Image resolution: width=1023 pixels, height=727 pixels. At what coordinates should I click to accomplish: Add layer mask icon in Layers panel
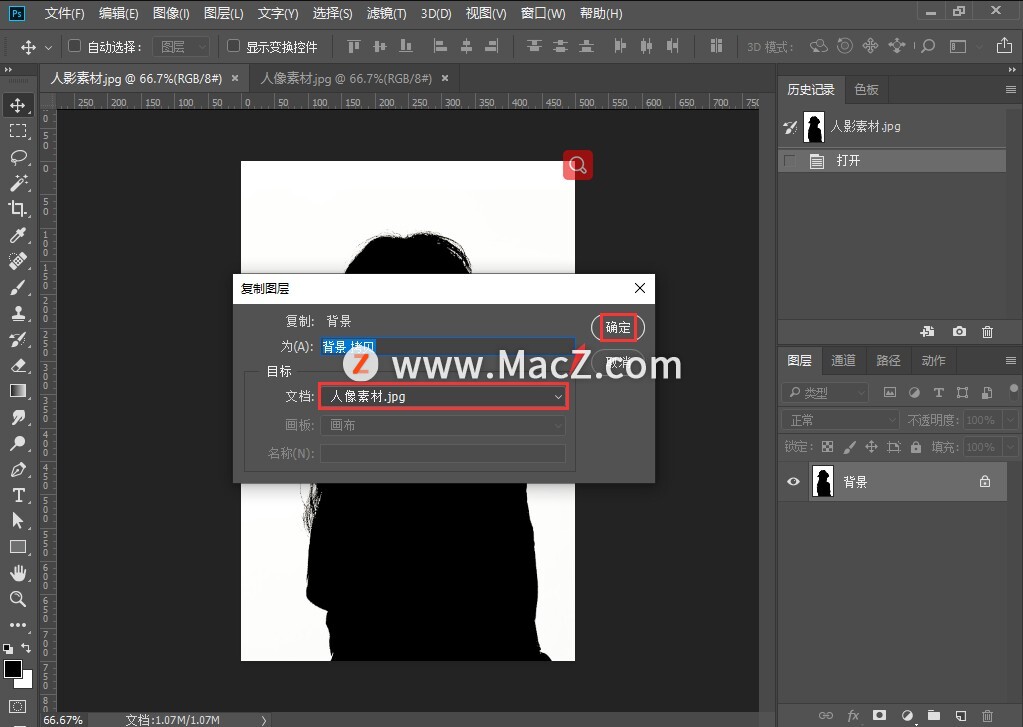tap(879, 715)
